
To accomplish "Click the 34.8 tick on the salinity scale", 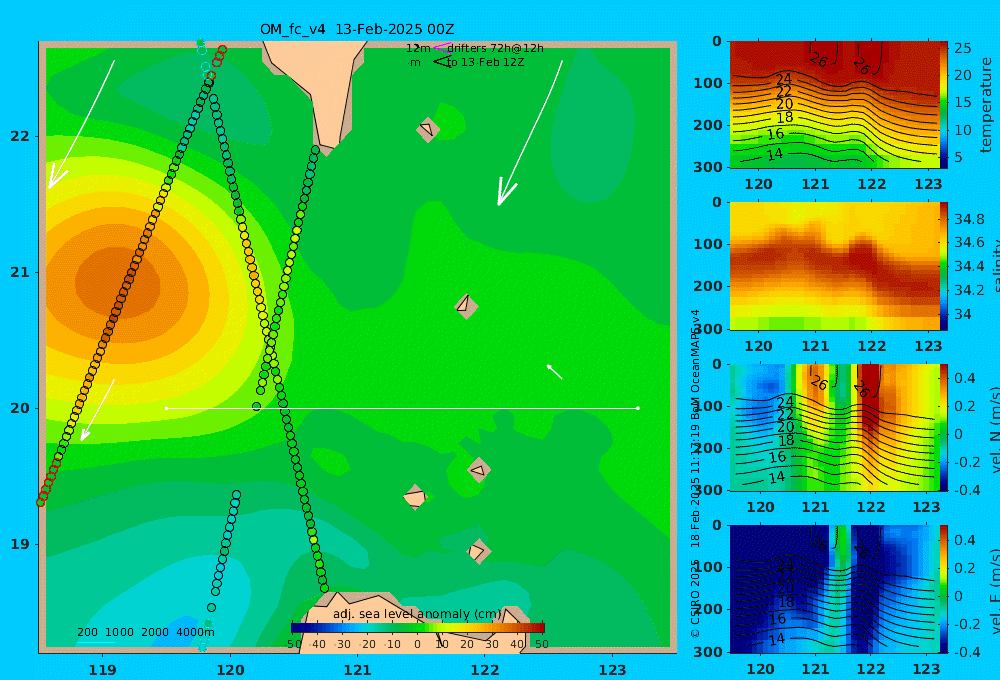I will coord(969,219).
